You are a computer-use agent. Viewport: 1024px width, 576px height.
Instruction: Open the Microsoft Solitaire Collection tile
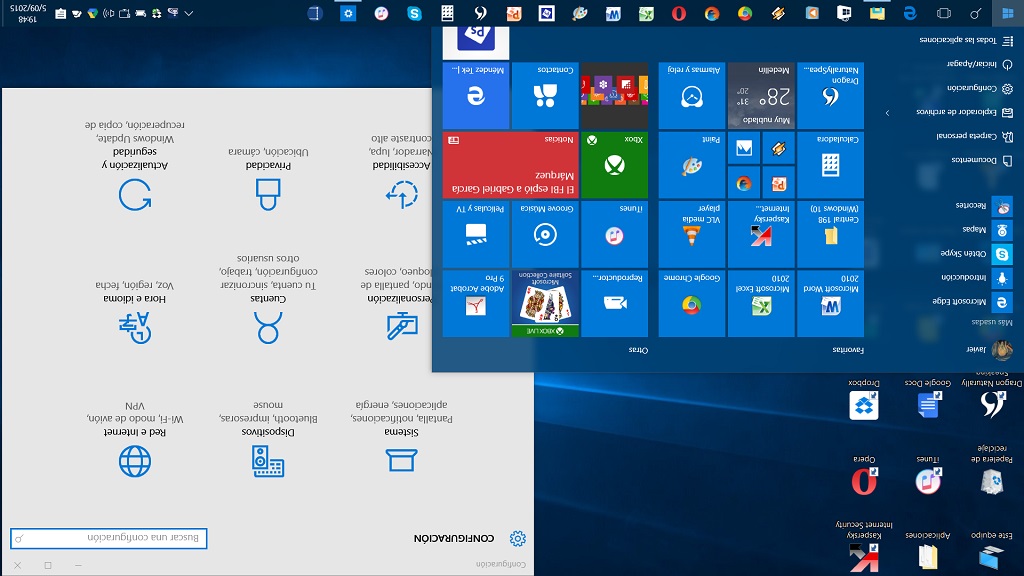tap(545, 303)
